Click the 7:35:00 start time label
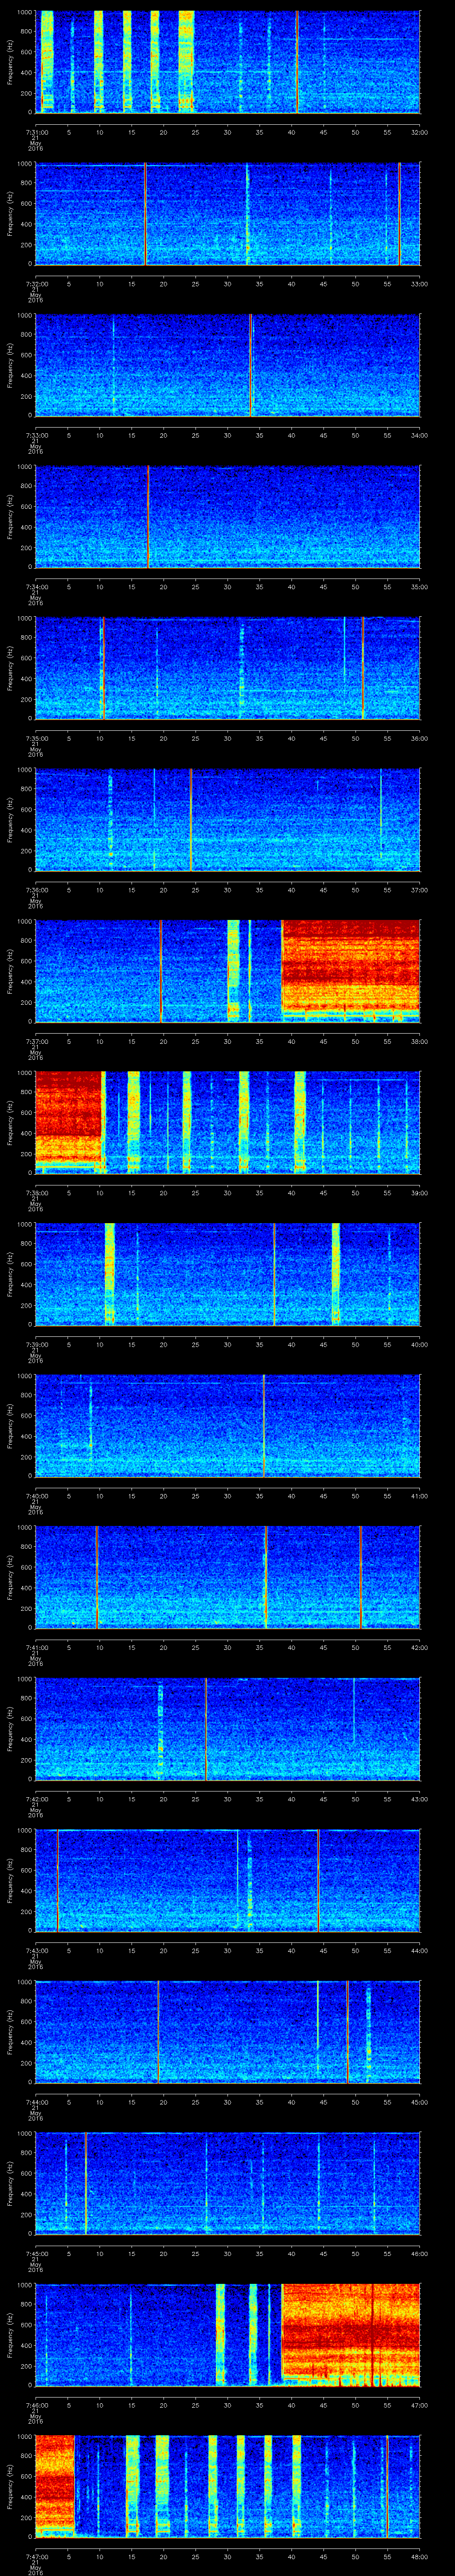455x2576 pixels. (36, 738)
